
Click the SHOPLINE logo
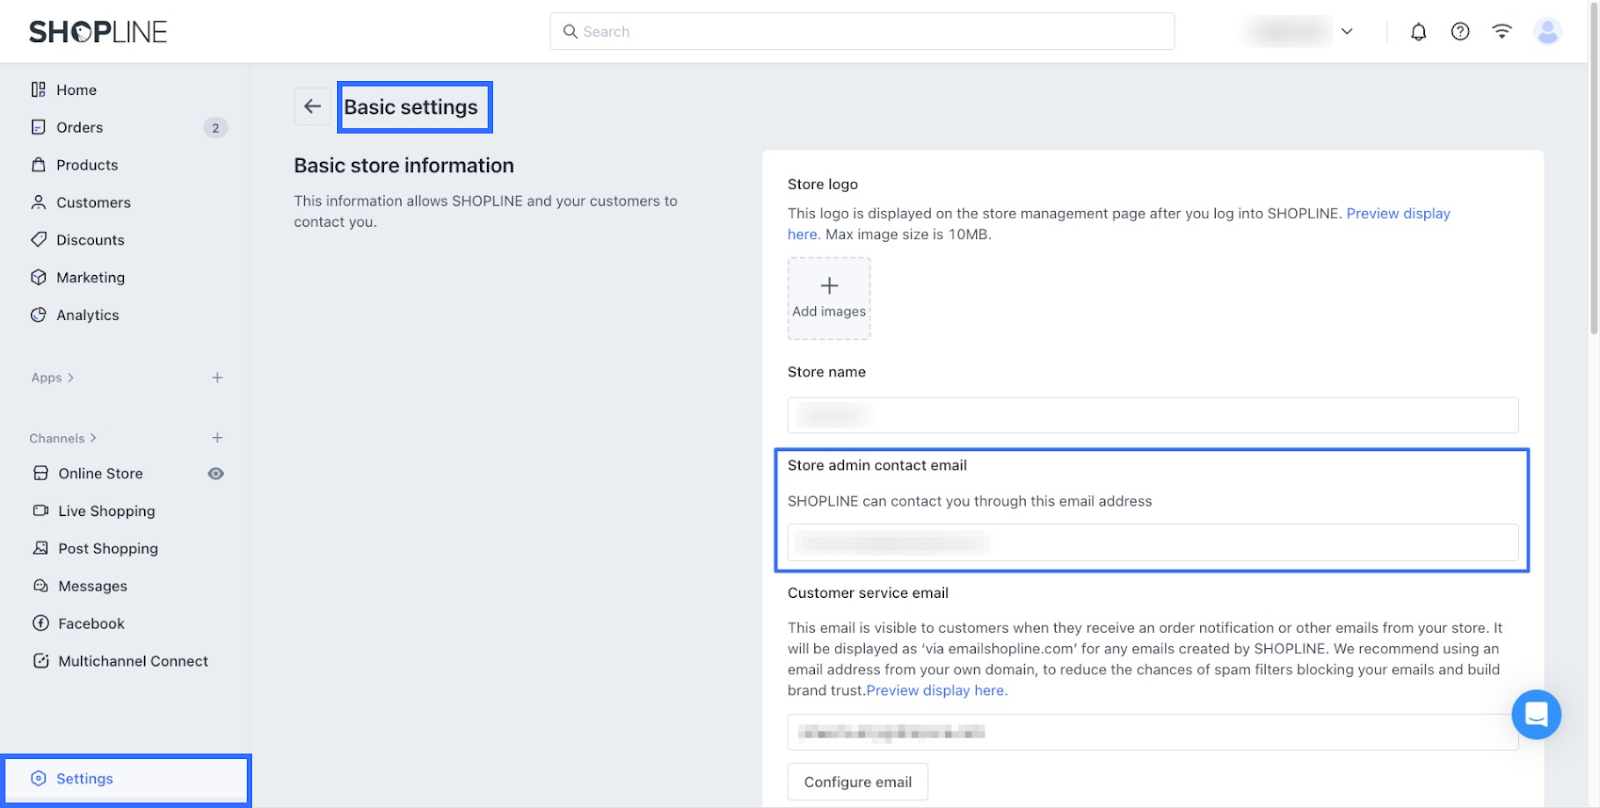(98, 32)
